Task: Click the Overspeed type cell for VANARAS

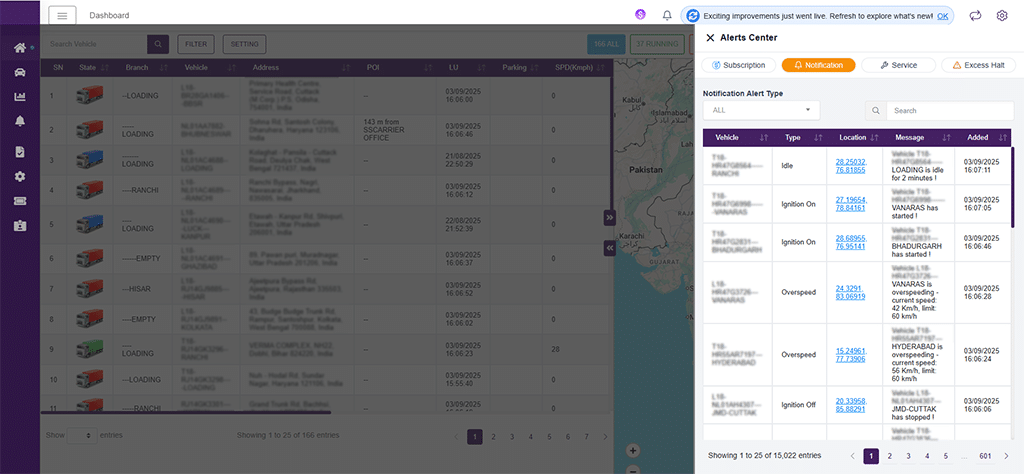Action: point(799,292)
